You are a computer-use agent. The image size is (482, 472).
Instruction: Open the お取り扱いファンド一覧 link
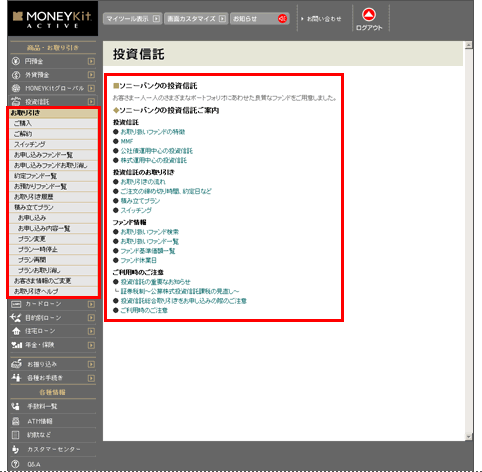[x=149, y=241]
